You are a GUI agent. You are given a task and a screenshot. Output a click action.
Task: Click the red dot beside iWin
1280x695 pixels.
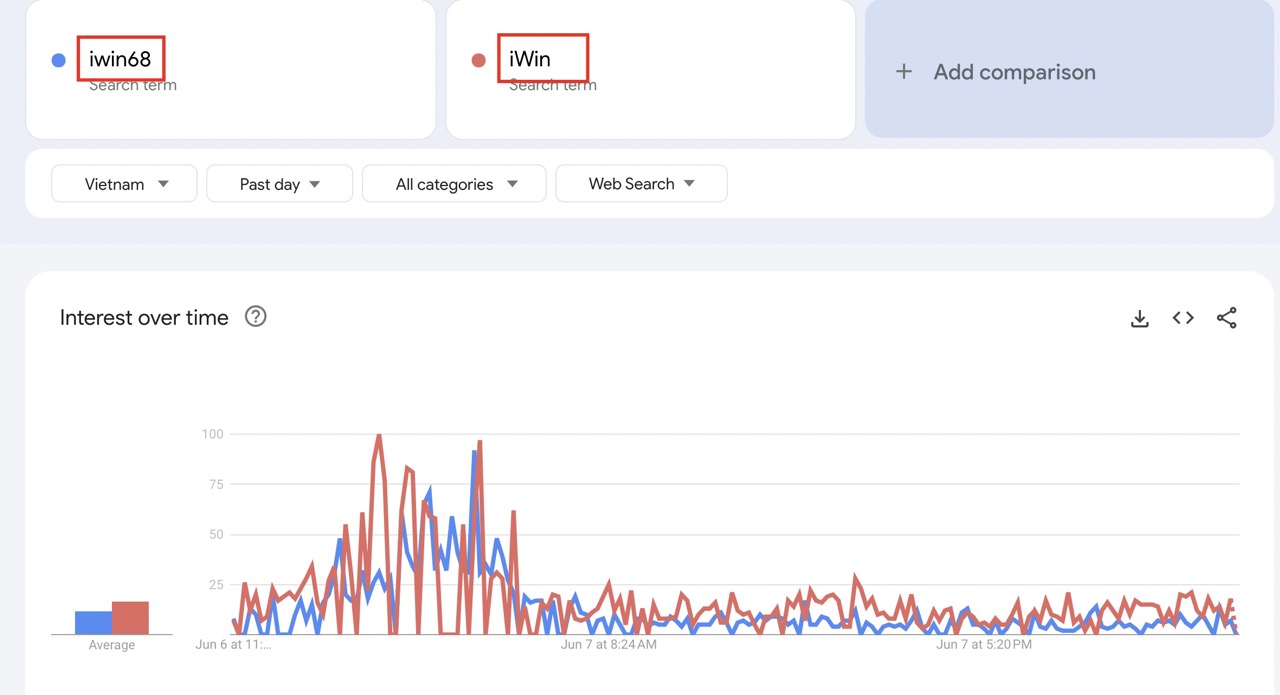479,60
